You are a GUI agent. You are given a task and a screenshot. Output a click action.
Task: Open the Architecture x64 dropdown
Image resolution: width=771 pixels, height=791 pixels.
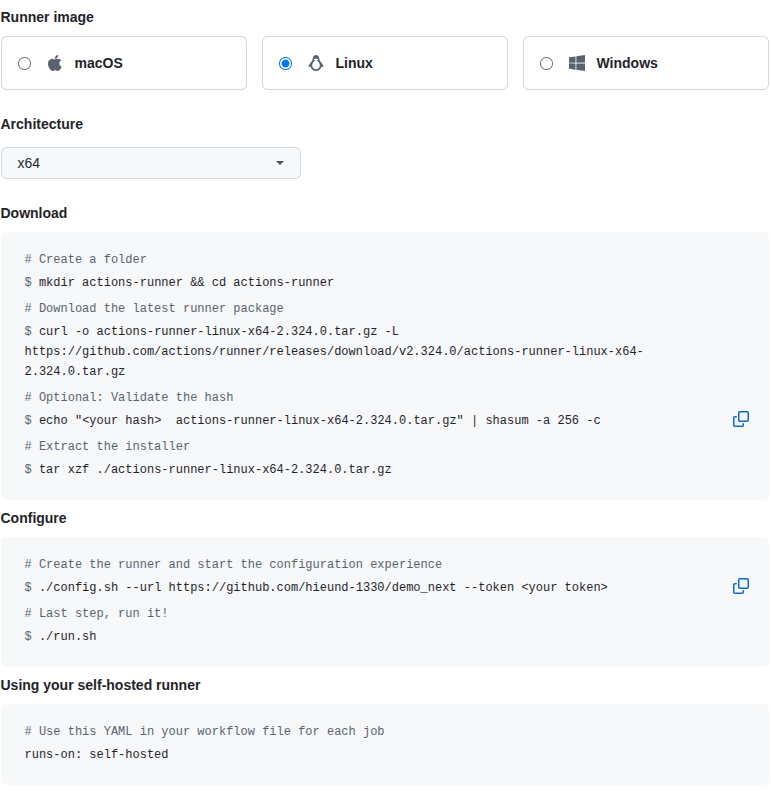point(150,163)
